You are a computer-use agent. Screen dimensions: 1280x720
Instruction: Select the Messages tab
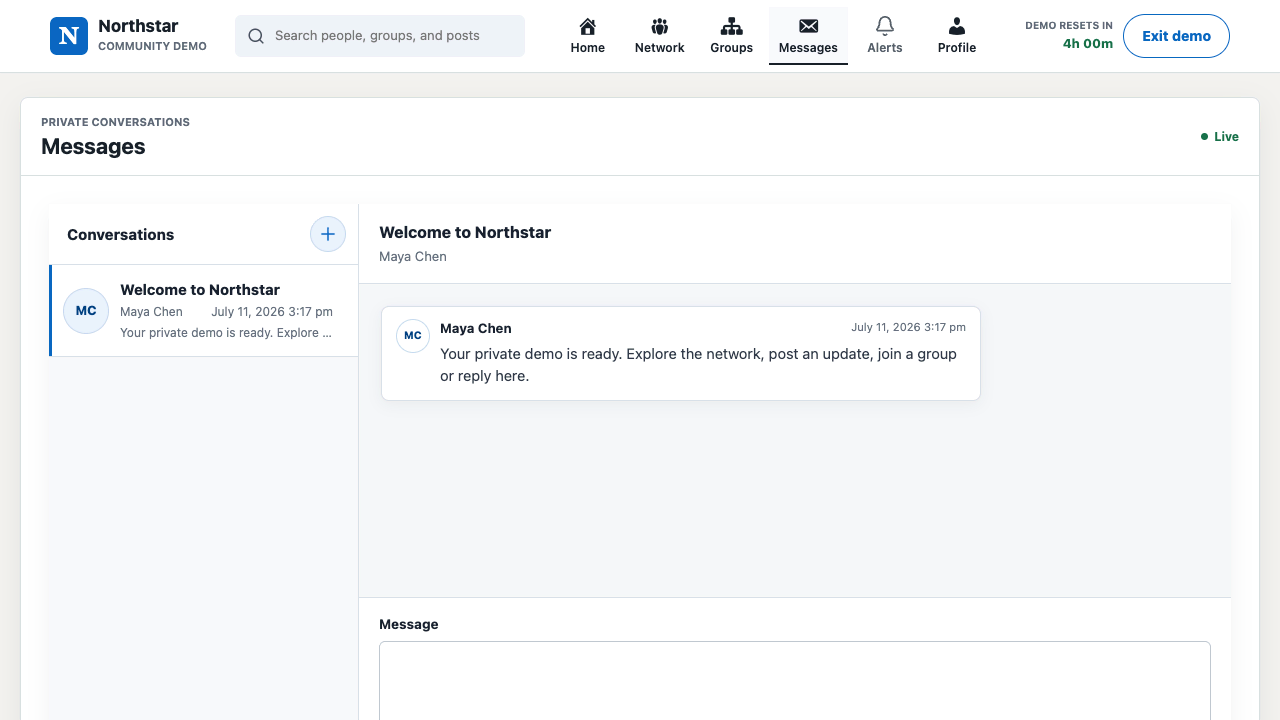pos(808,36)
